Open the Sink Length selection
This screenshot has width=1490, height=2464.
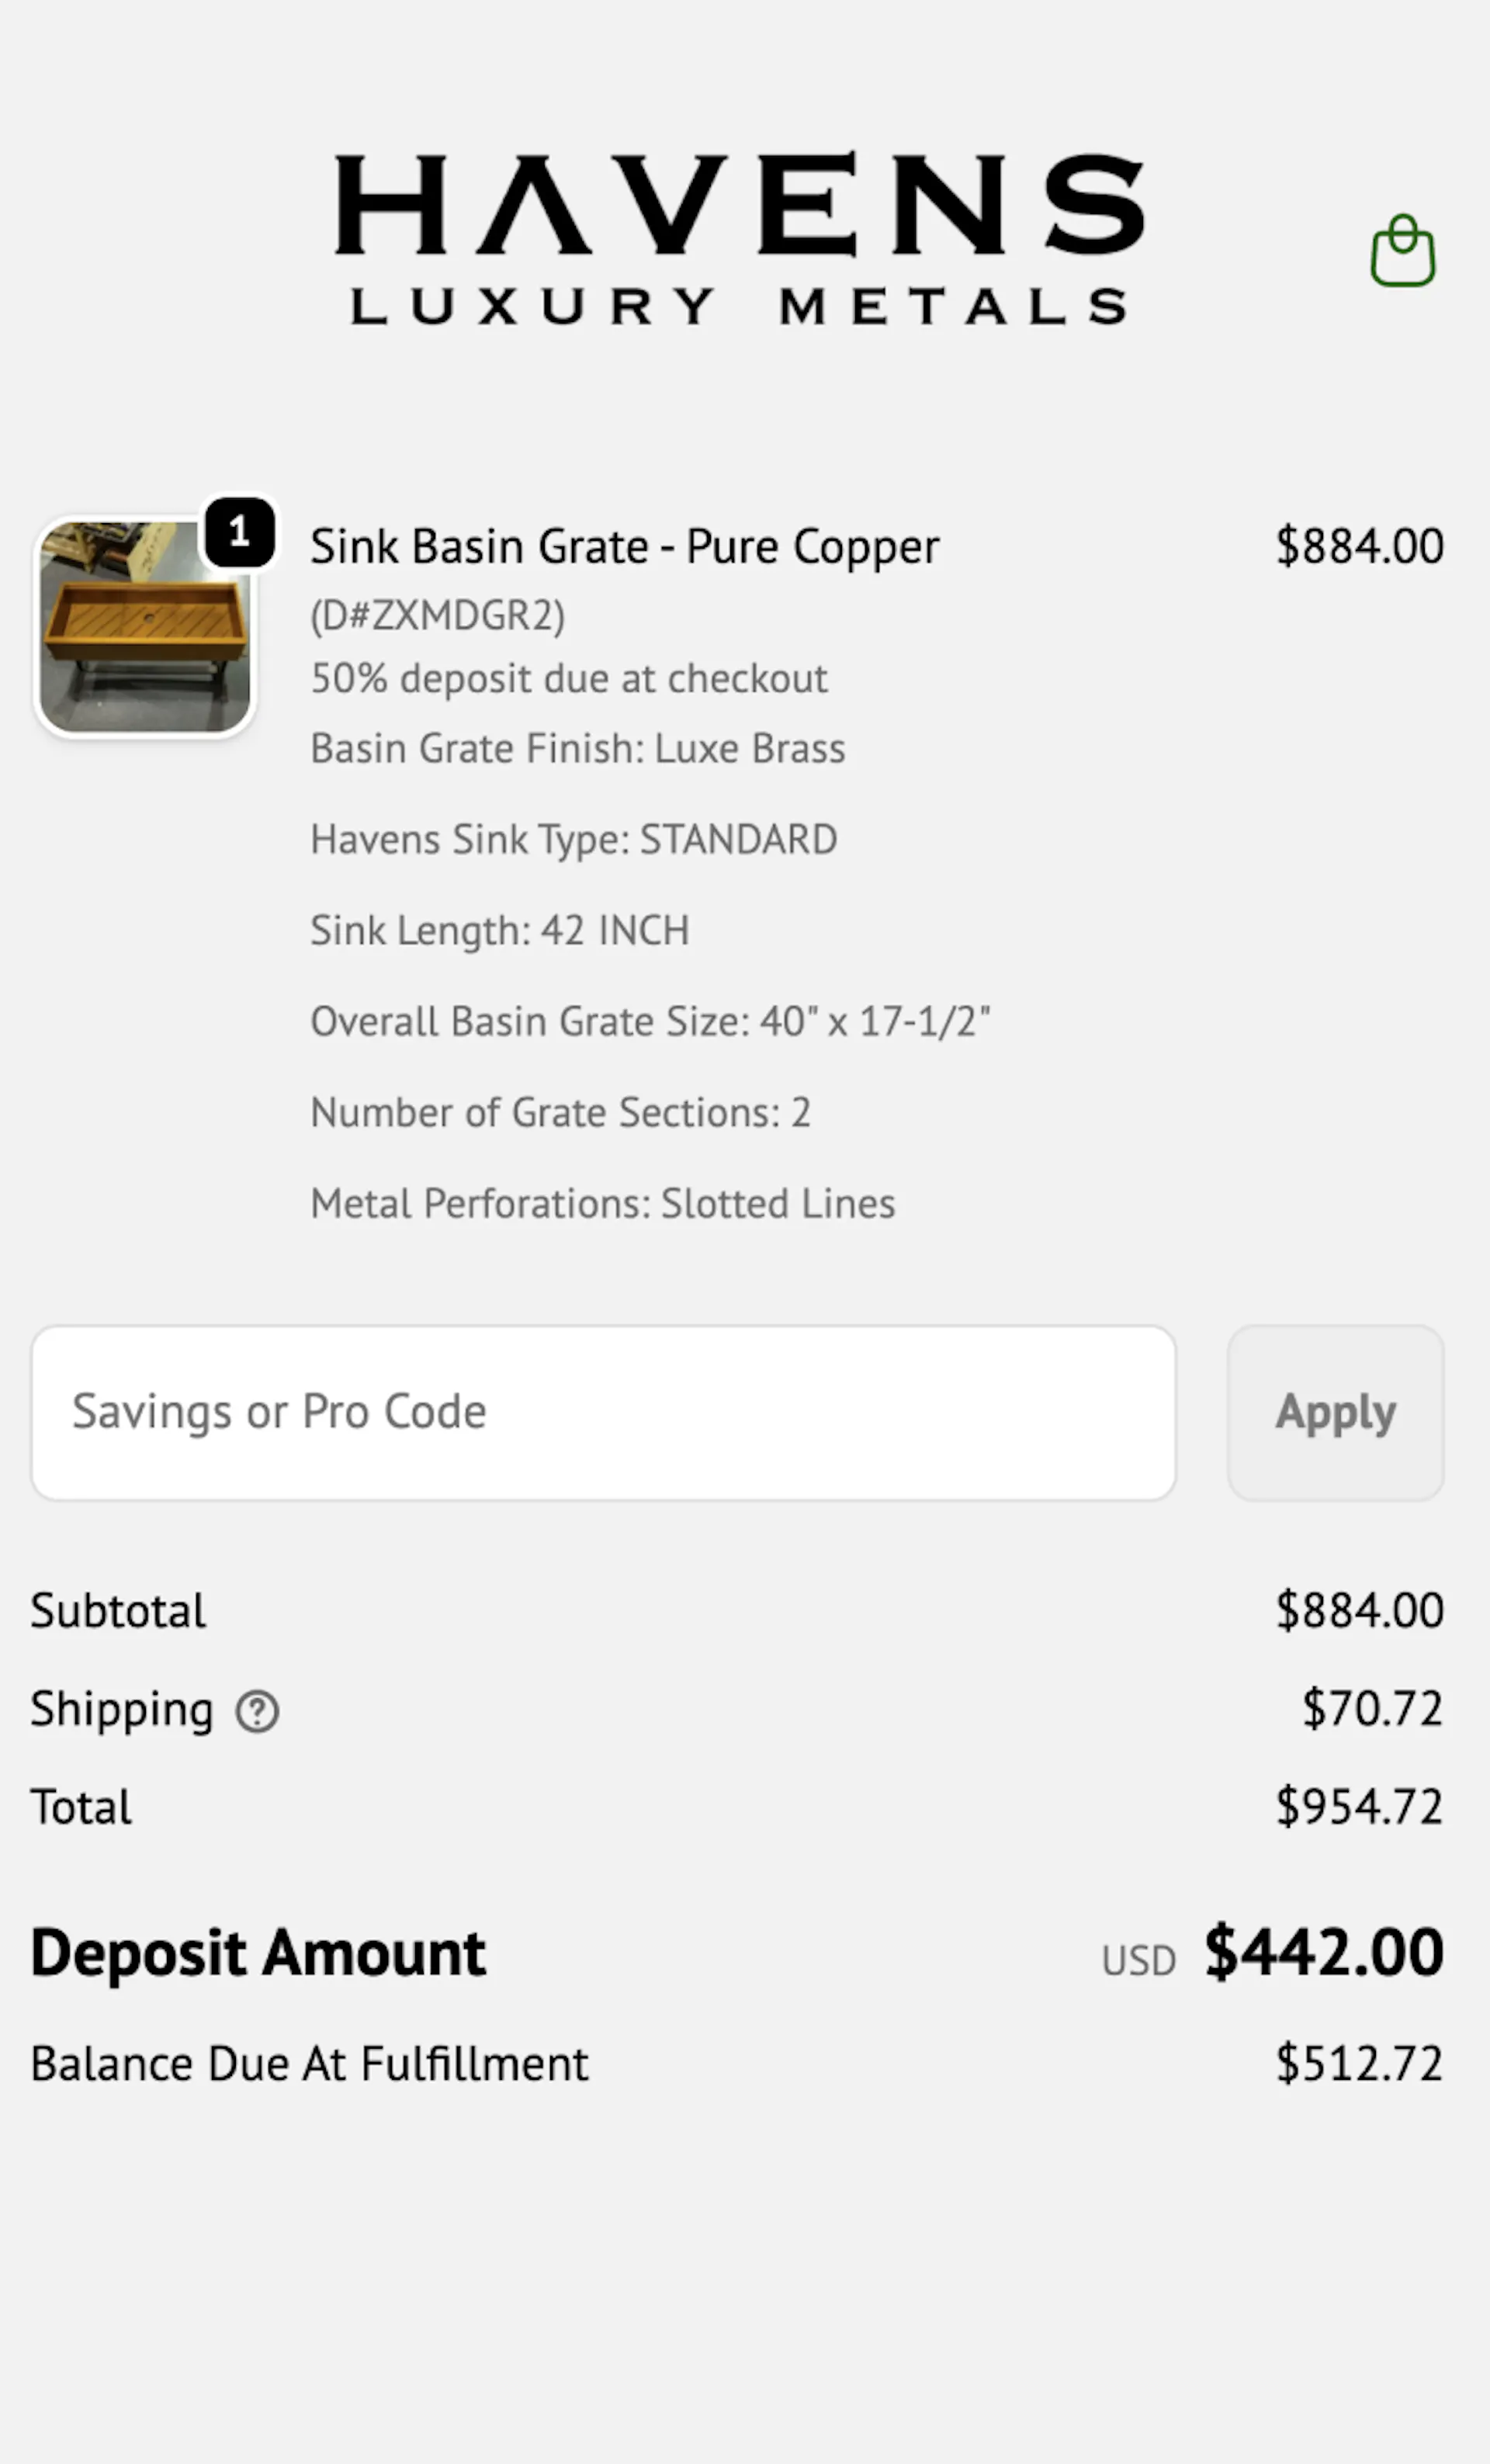click(500, 929)
